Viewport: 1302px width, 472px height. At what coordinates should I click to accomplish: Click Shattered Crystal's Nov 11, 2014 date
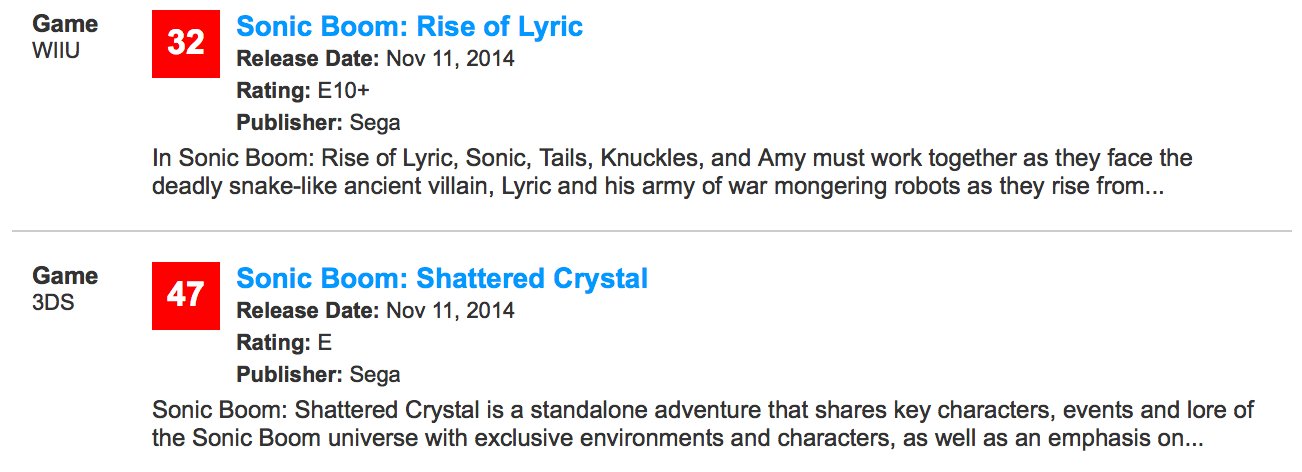[450, 310]
